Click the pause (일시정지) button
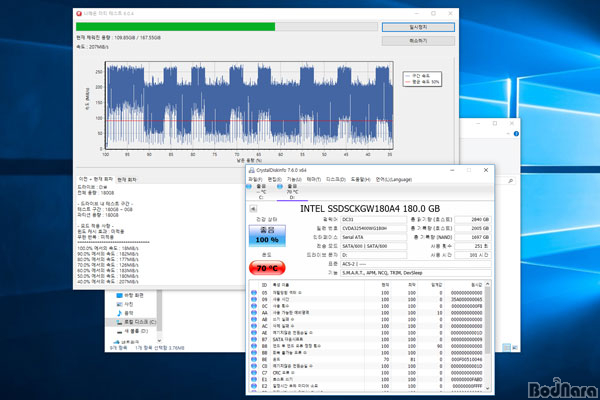The width and height of the screenshot is (600, 400). click(x=418, y=27)
